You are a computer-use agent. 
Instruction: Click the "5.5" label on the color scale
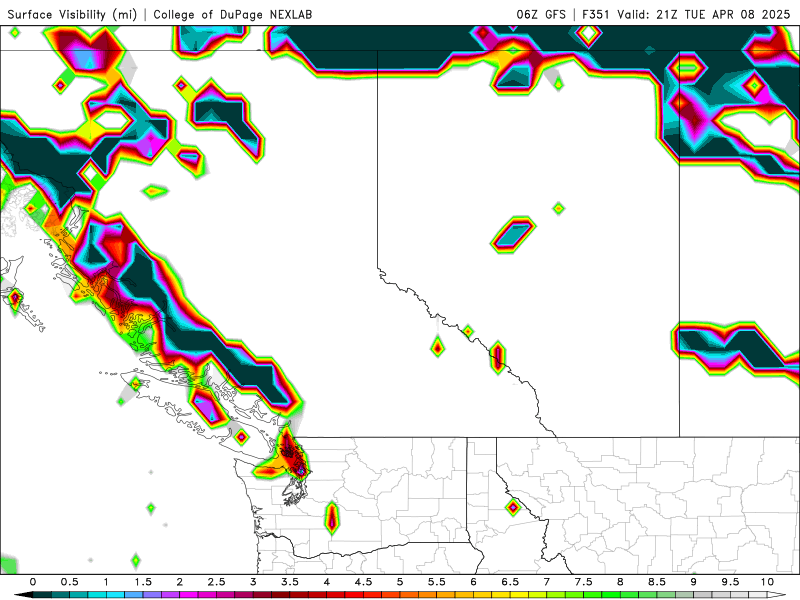(x=437, y=582)
